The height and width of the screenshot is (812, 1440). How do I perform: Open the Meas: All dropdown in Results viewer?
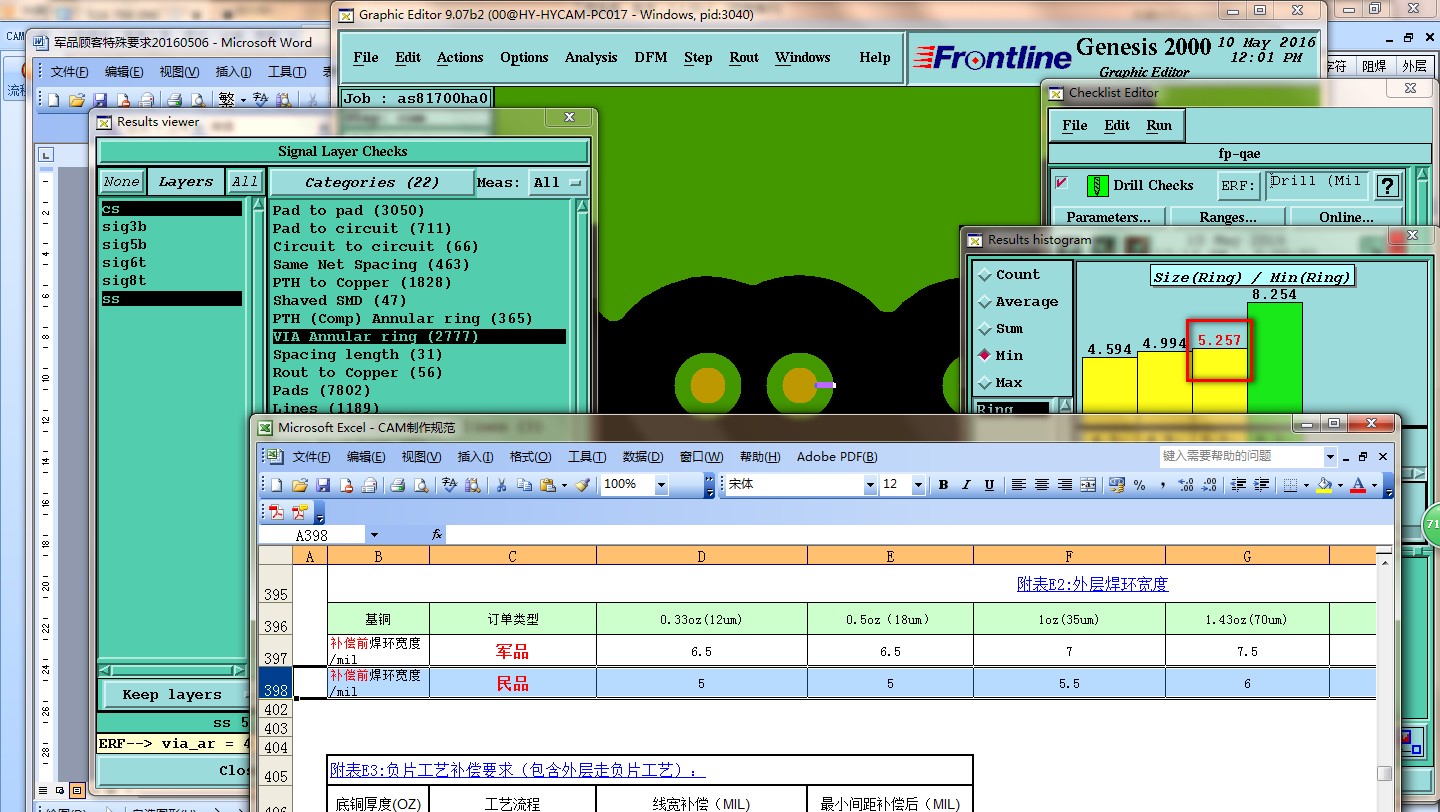(x=558, y=182)
